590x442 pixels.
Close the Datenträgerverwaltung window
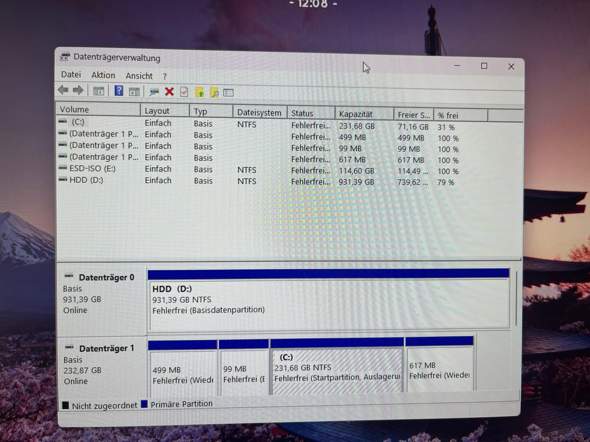(511, 67)
